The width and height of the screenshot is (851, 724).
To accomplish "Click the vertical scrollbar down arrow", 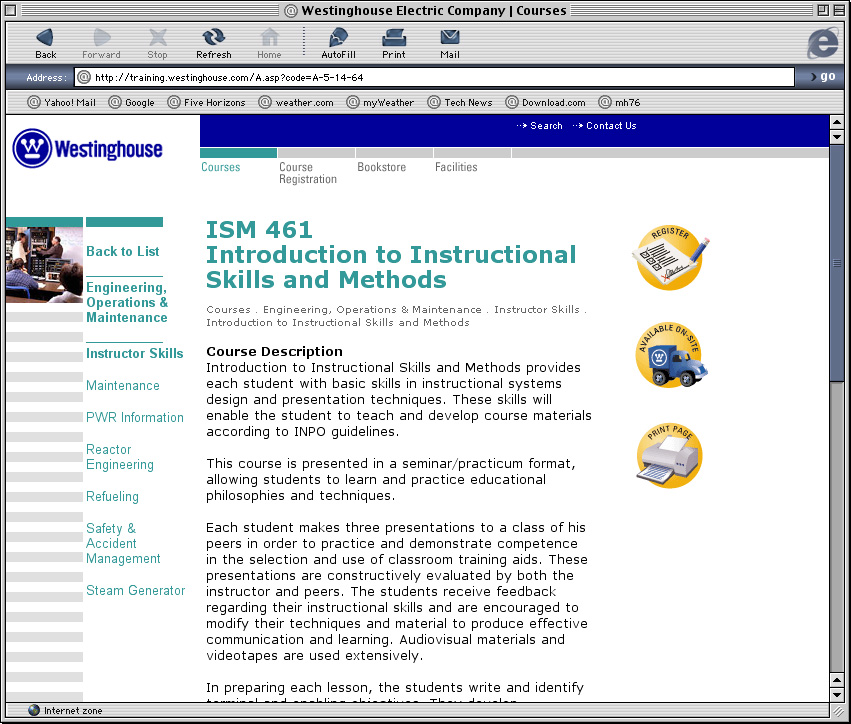I will pos(837,693).
